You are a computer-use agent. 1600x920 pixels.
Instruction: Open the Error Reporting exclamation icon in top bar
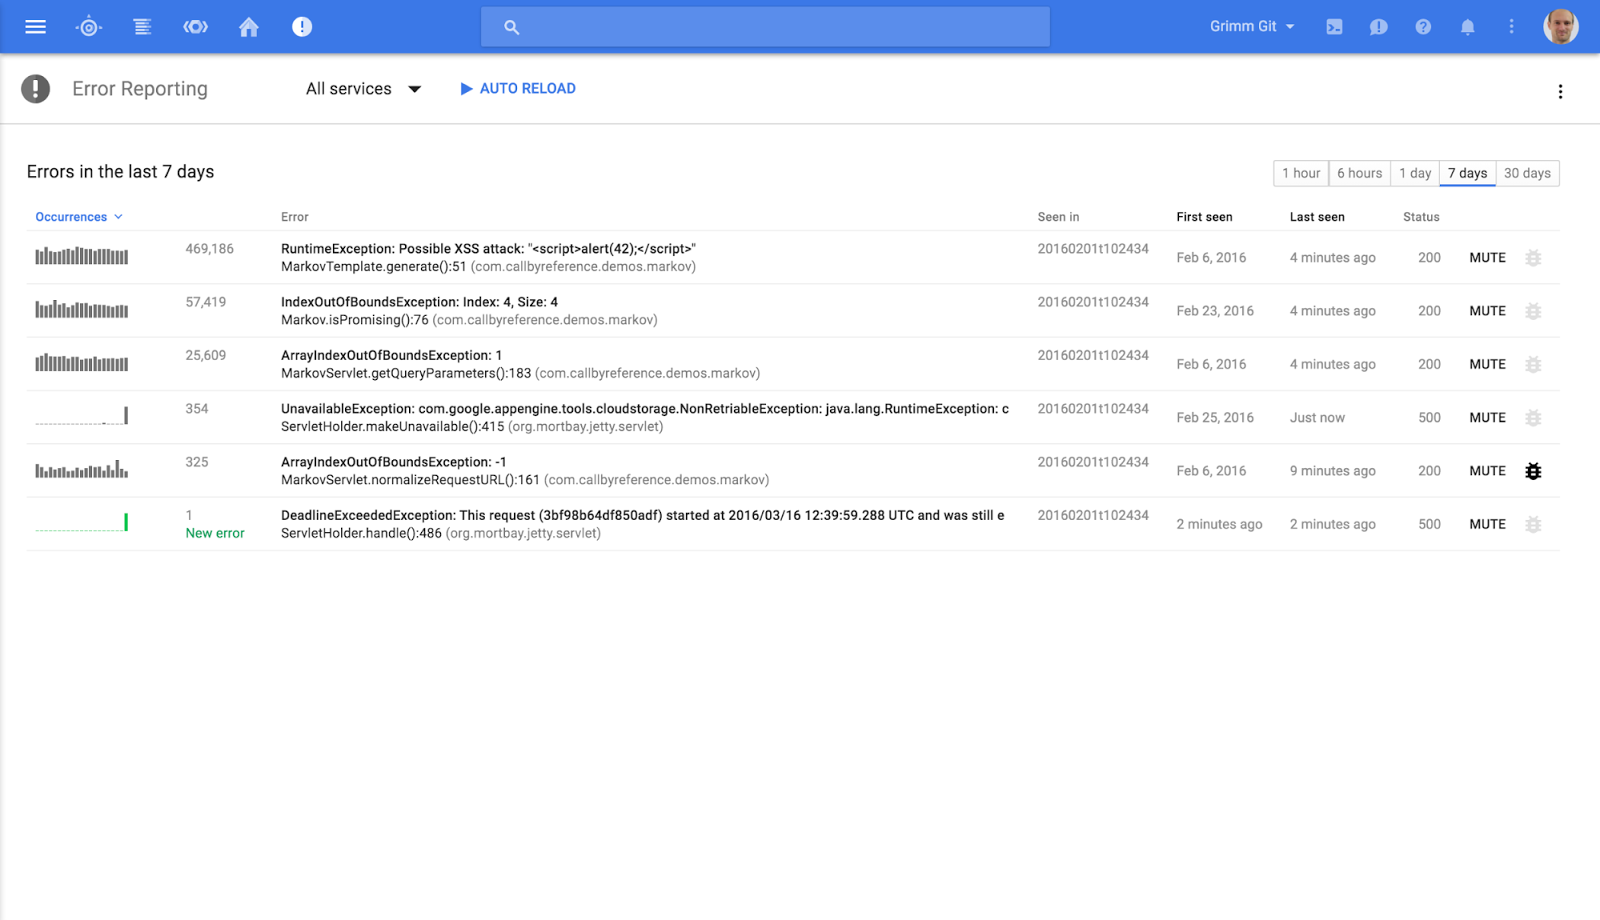point(302,27)
